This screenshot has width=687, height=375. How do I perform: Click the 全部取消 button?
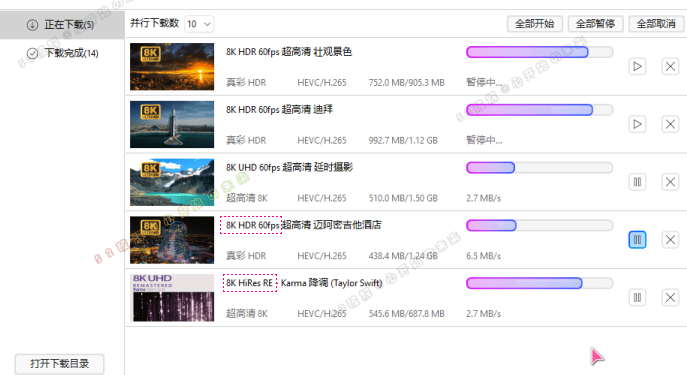(656, 24)
